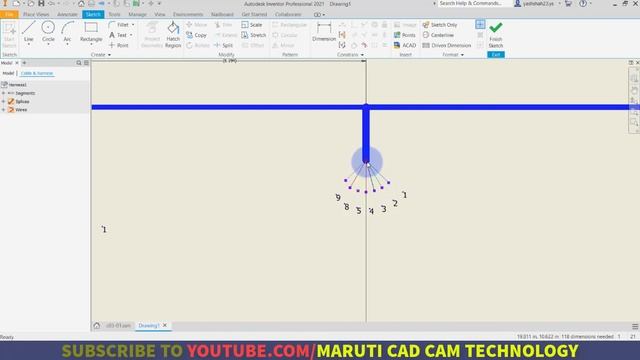Screen dimensions: 640x360
Task: Click the Home icon in quick access toolbar
Action: tap(81, 4)
